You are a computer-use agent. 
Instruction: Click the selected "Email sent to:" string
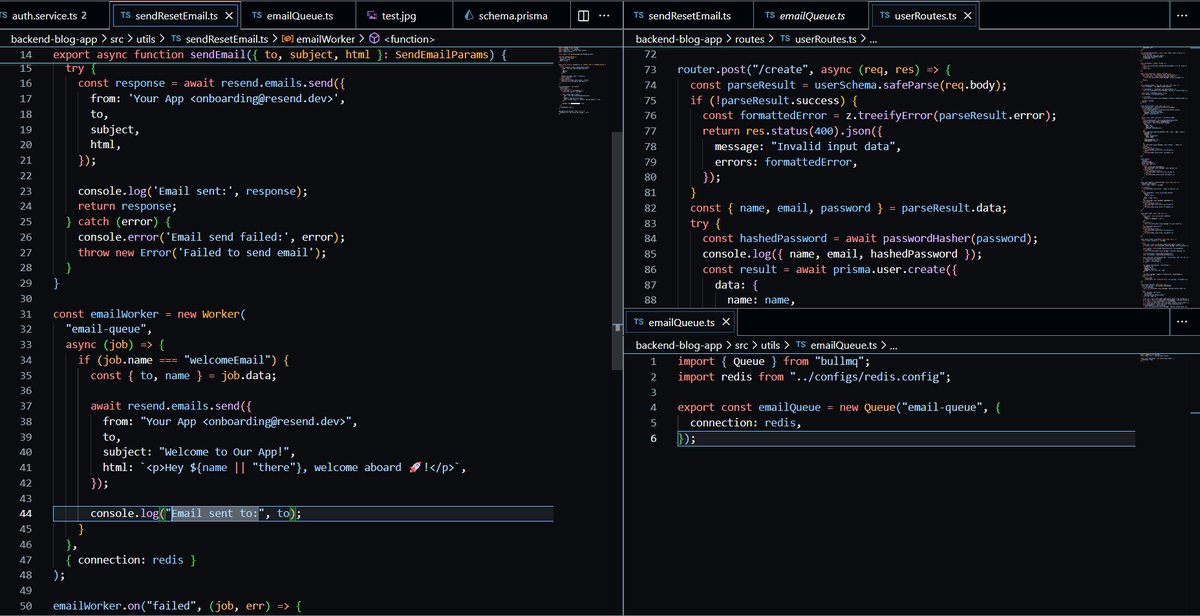pos(216,513)
